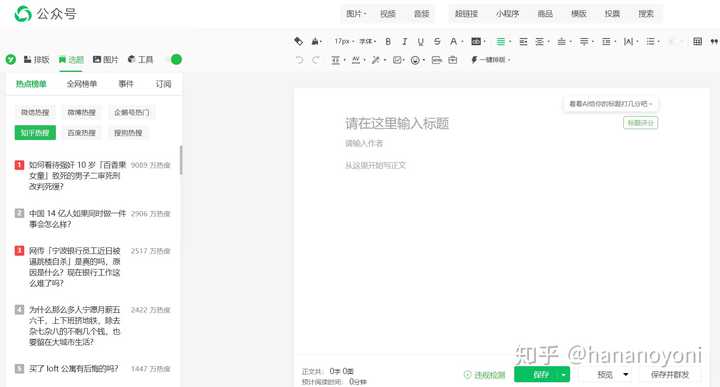Open the 全网榜单 tab

click(82, 84)
